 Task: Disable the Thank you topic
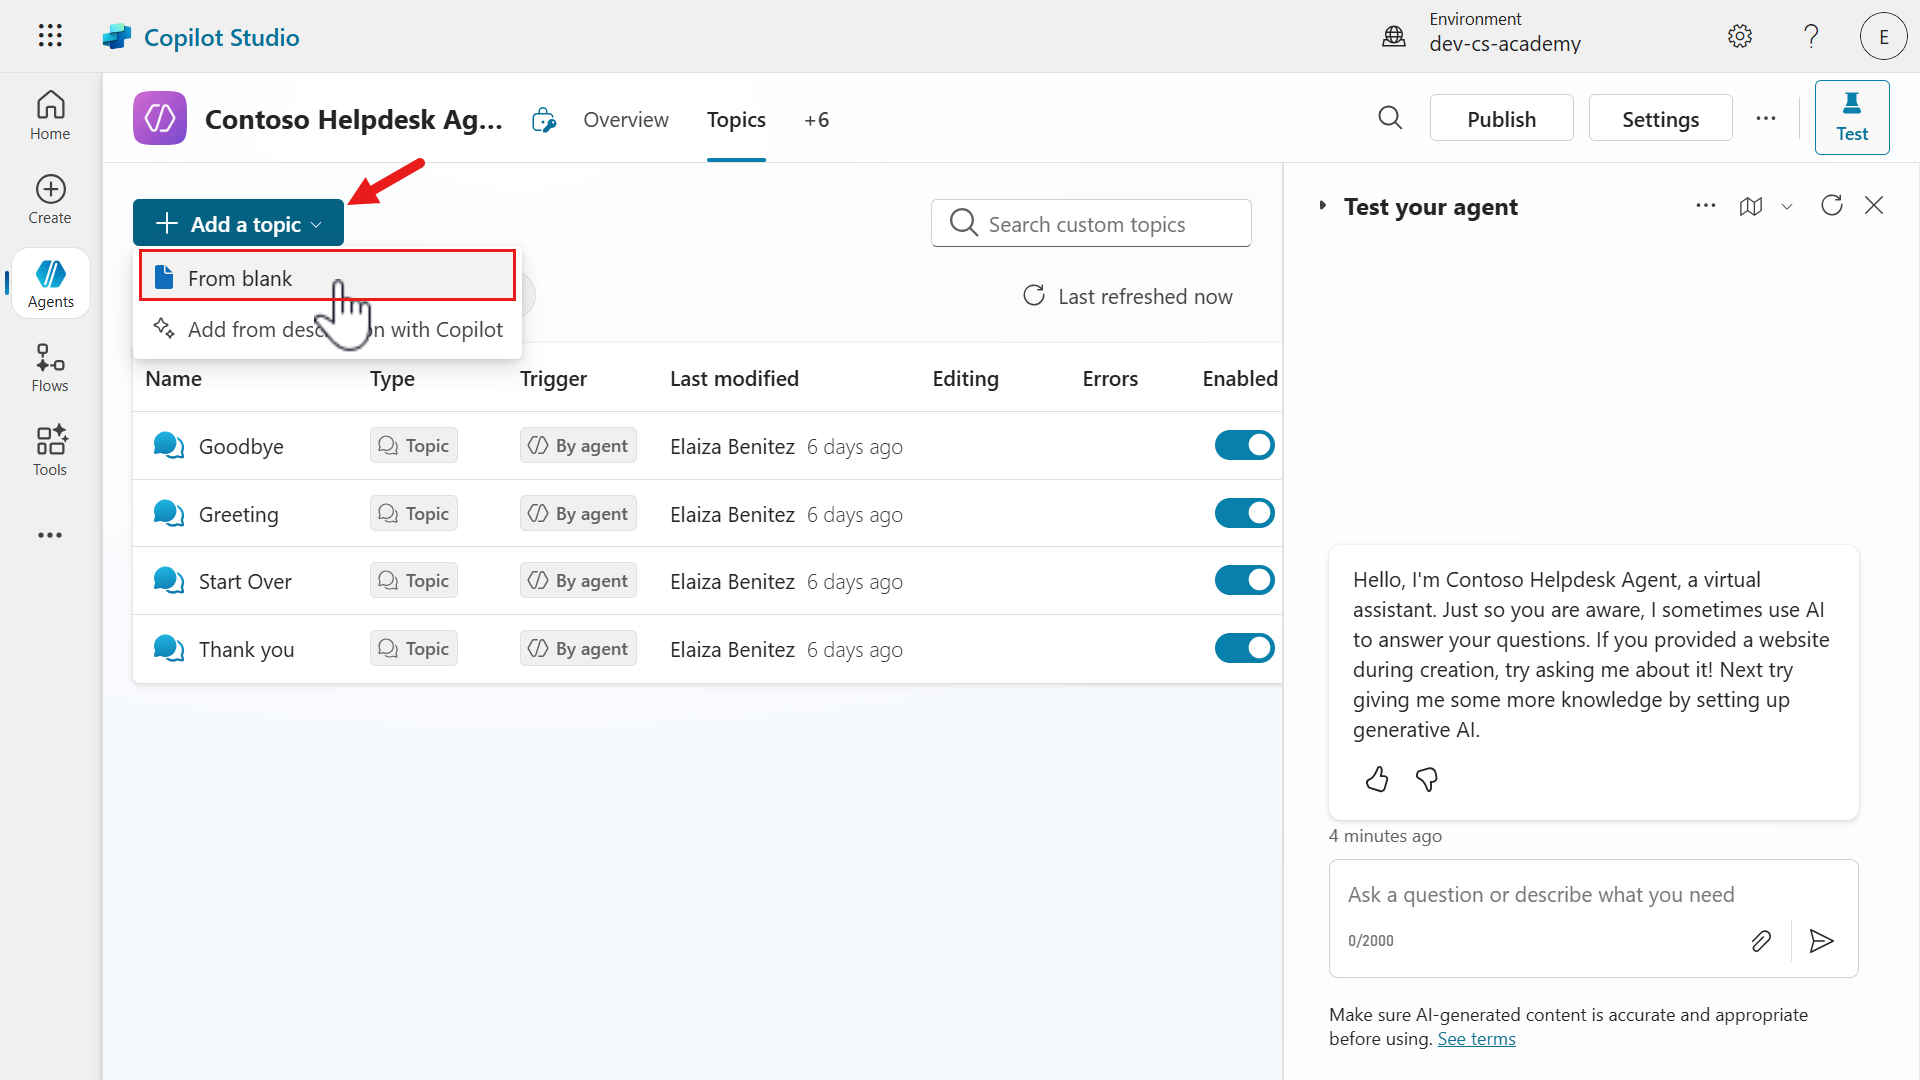pos(1244,647)
